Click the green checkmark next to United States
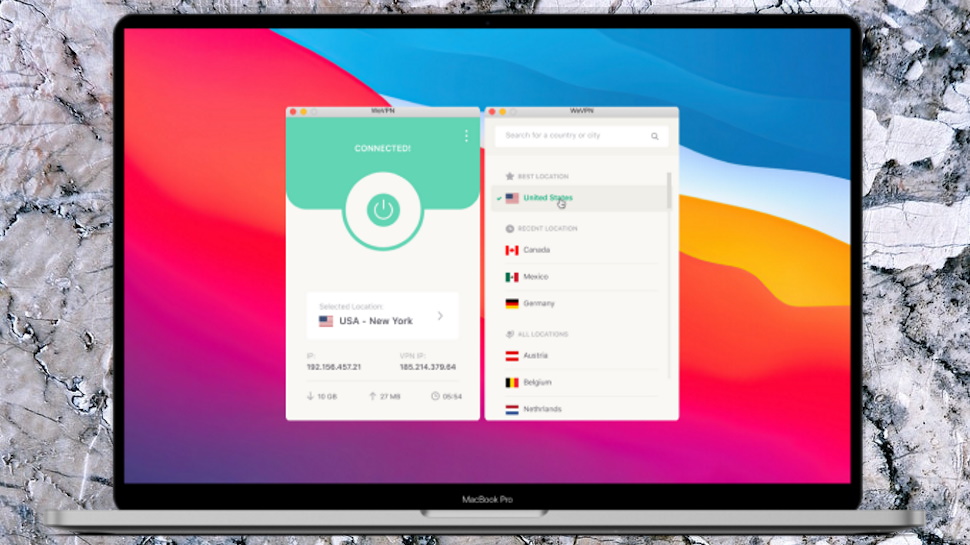The image size is (970, 545). click(x=499, y=198)
